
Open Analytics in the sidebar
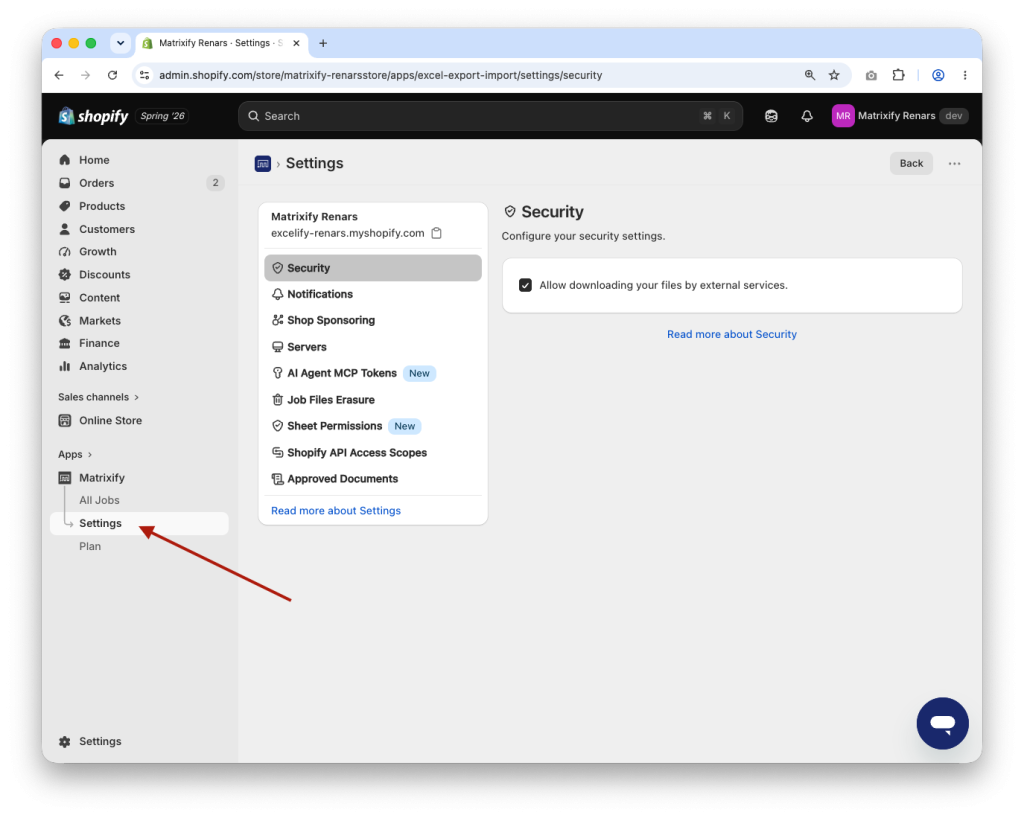coord(139,366)
